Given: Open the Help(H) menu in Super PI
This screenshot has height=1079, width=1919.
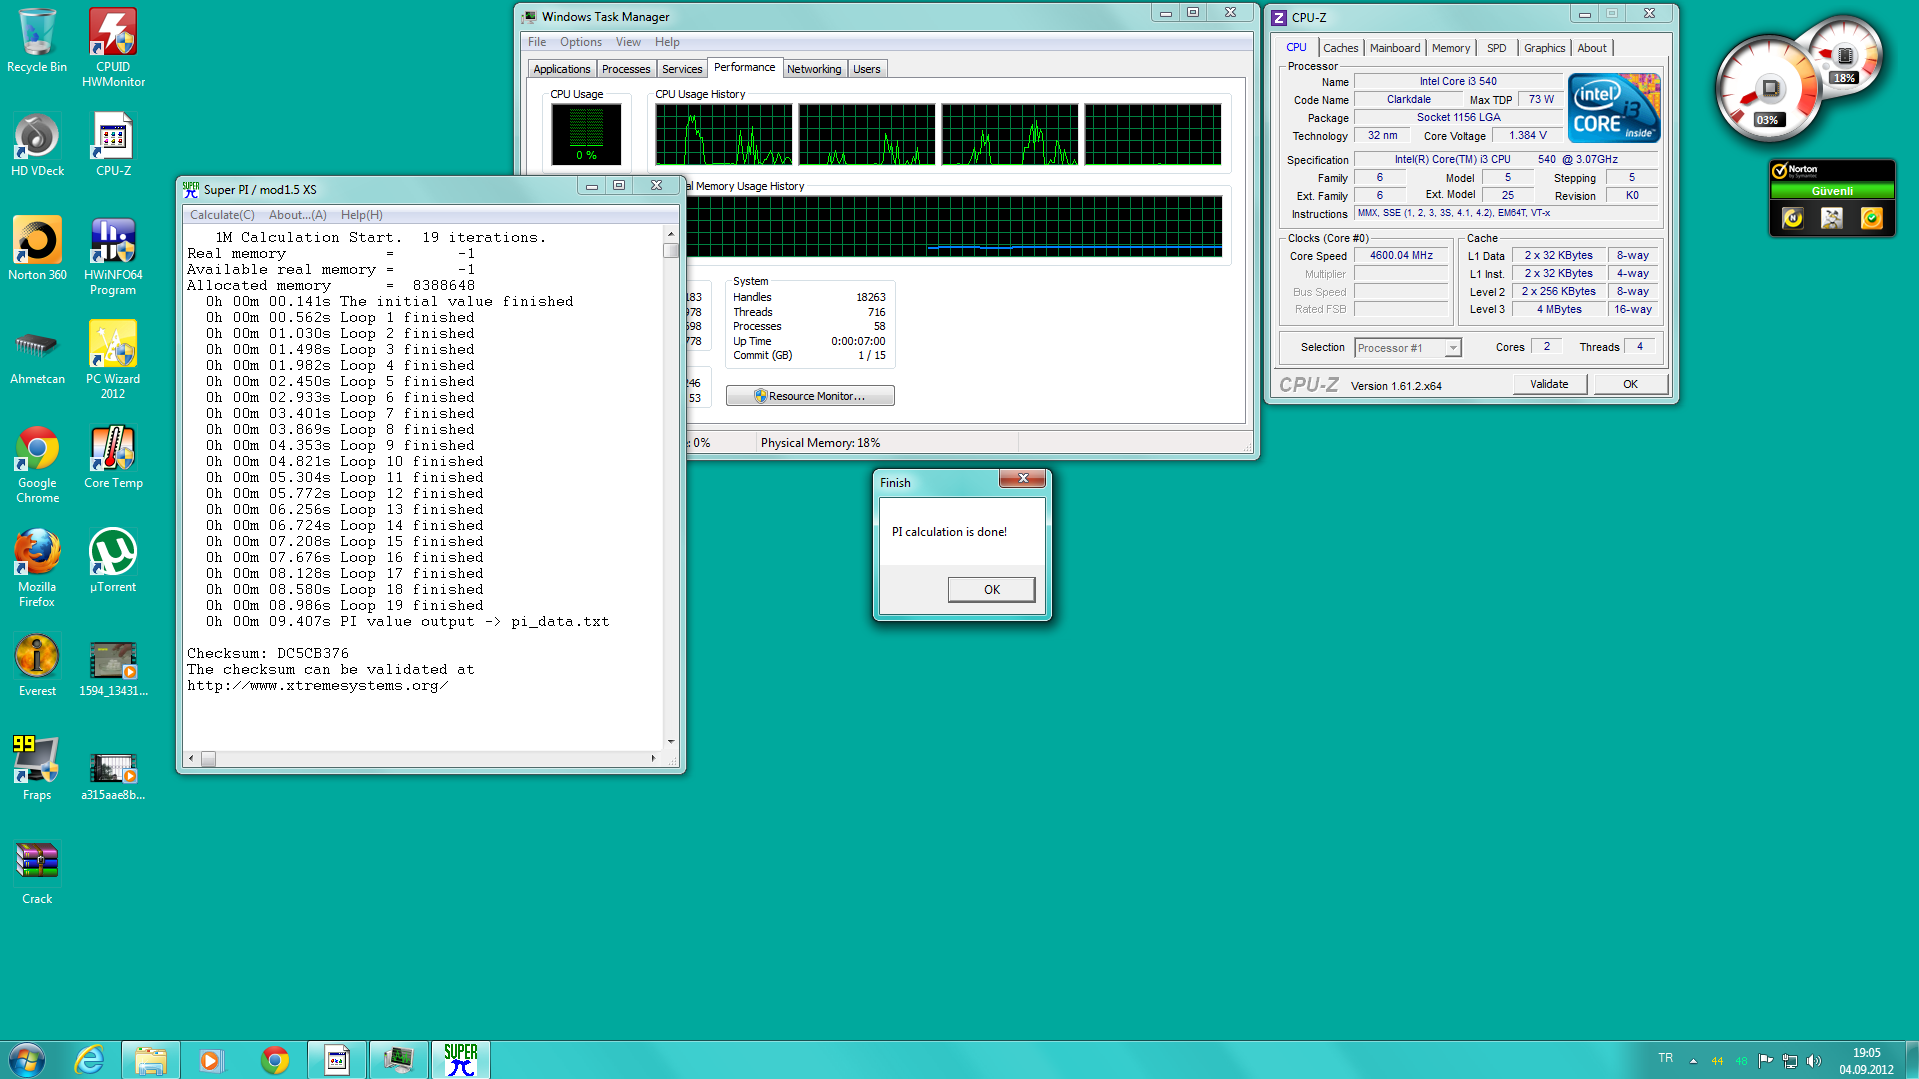Looking at the screenshot, I should click(362, 215).
